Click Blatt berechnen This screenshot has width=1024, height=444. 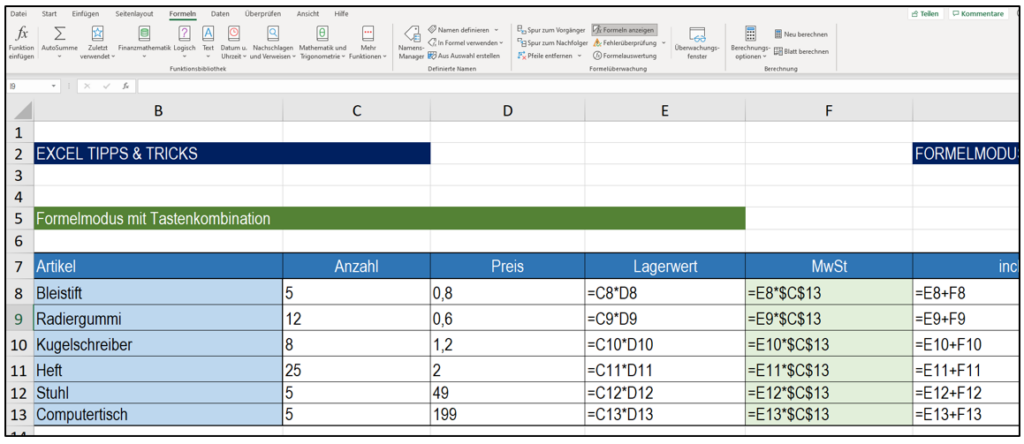(x=801, y=51)
